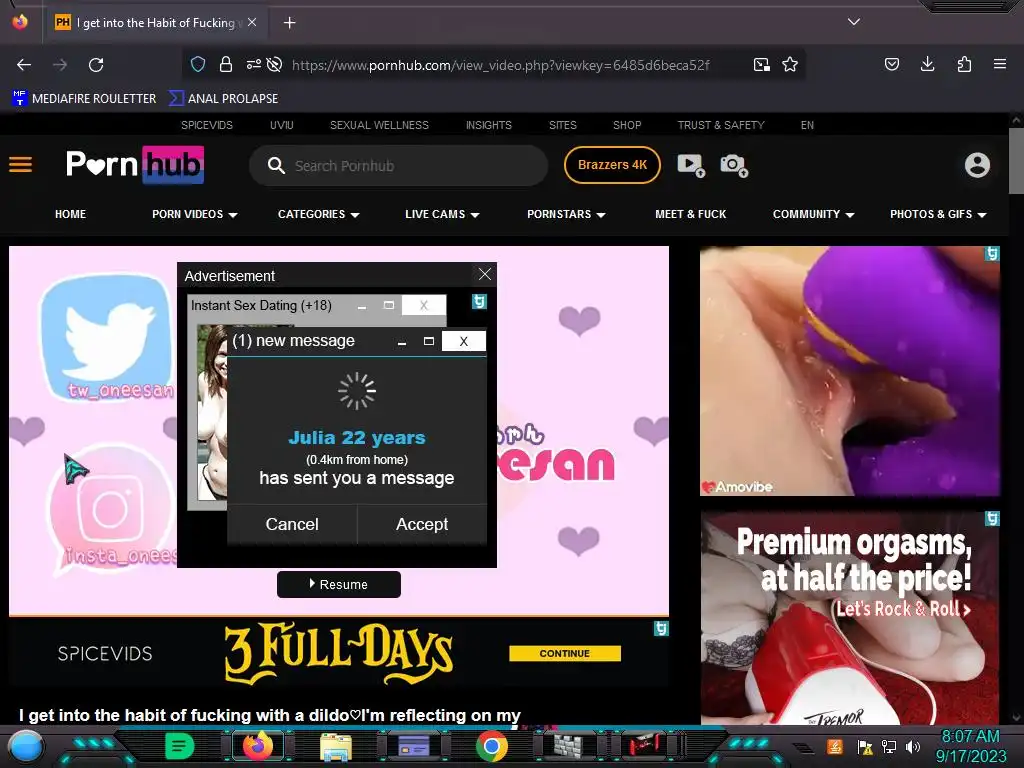Open the Save to Pocket icon
1024x768 pixels.
click(x=891, y=64)
